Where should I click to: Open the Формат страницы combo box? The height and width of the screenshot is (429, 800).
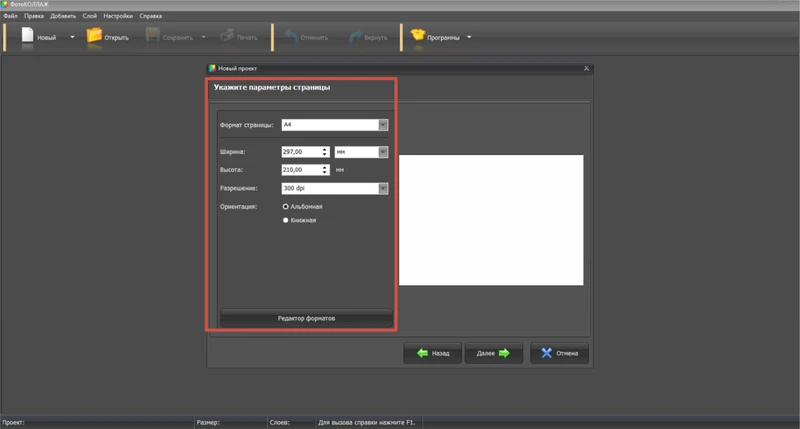(335, 125)
